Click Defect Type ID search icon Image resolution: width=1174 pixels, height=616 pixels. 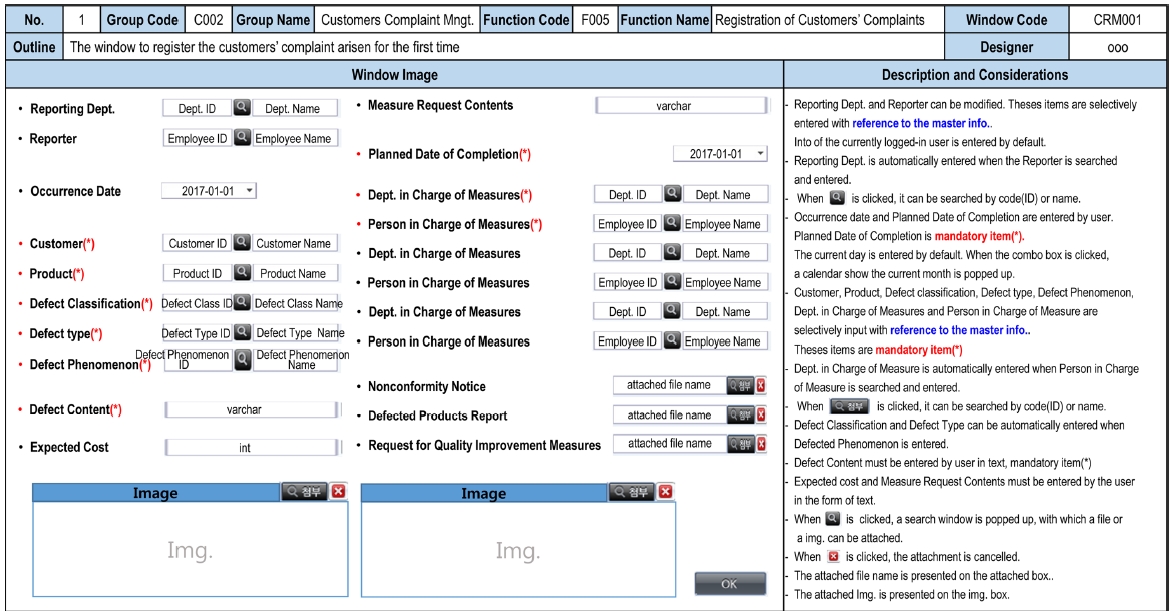click(x=242, y=333)
